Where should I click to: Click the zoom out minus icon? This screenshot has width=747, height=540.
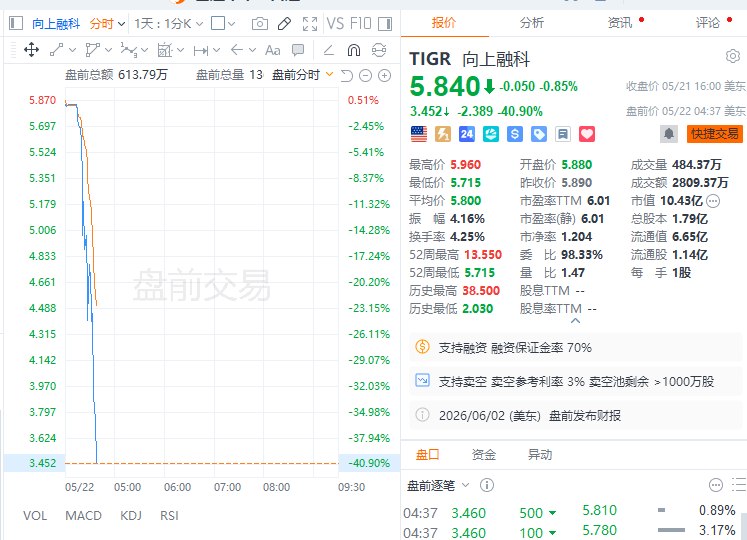point(365,75)
